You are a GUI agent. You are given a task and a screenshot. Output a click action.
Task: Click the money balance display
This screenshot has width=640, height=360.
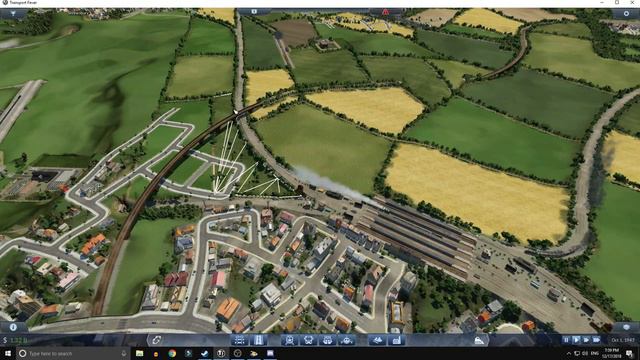[x=16, y=340]
